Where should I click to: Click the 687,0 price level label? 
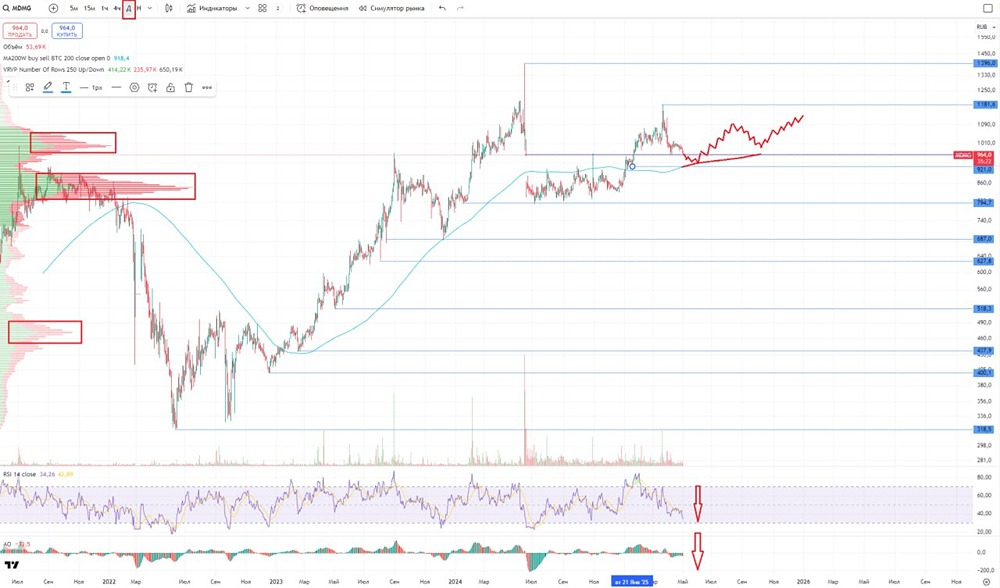click(x=985, y=239)
